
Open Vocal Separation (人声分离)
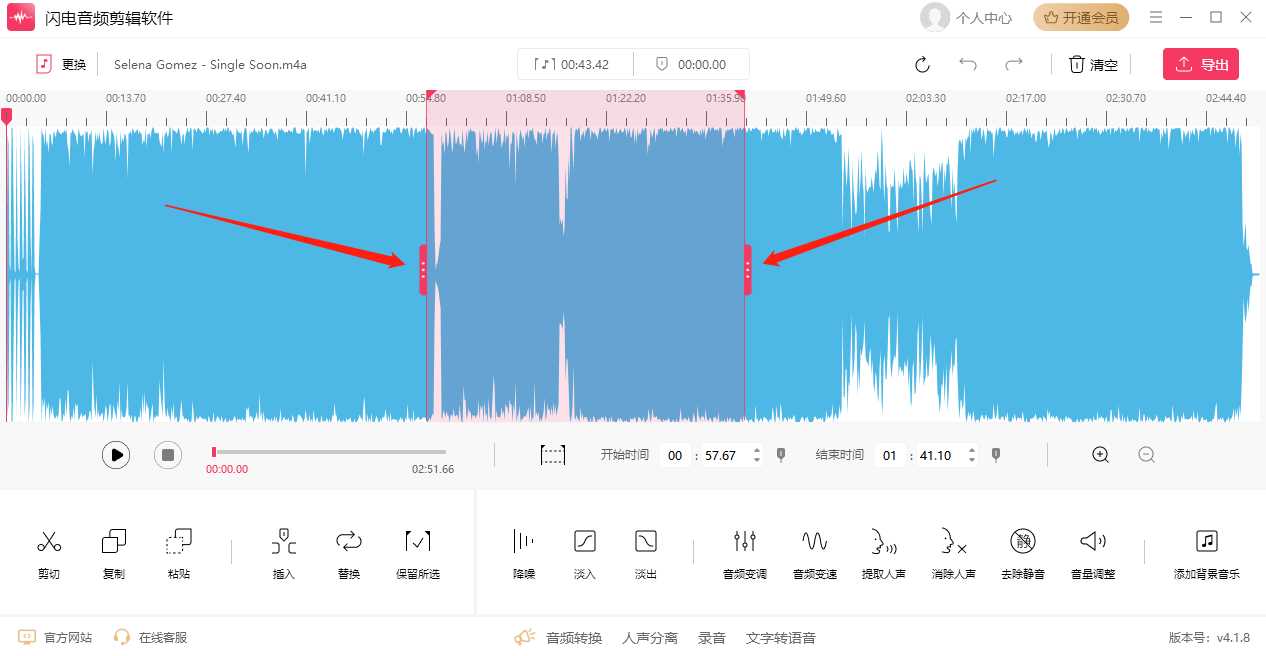pyautogui.click(x=650, y=637)
